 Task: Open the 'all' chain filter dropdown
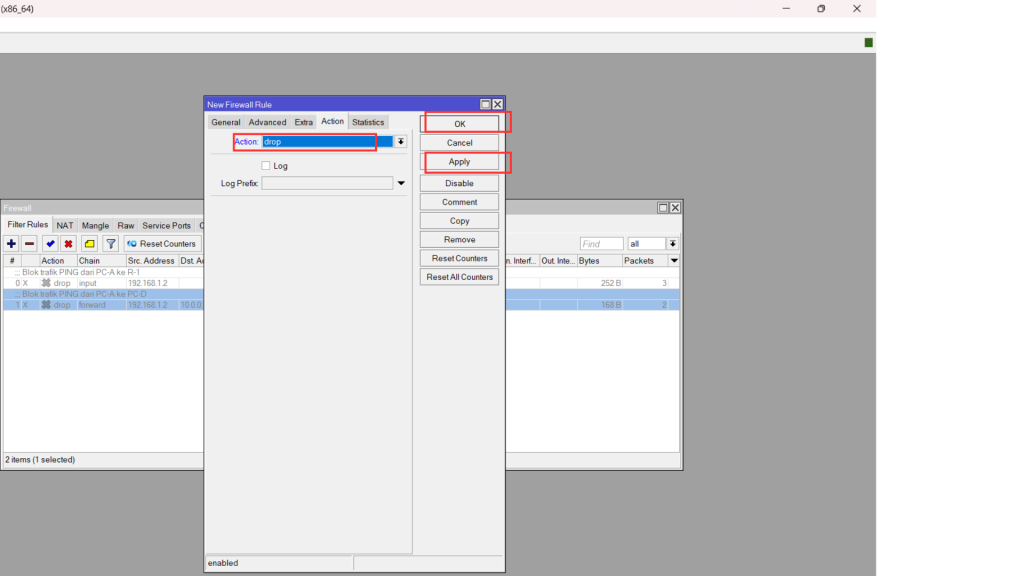point(673,244)
